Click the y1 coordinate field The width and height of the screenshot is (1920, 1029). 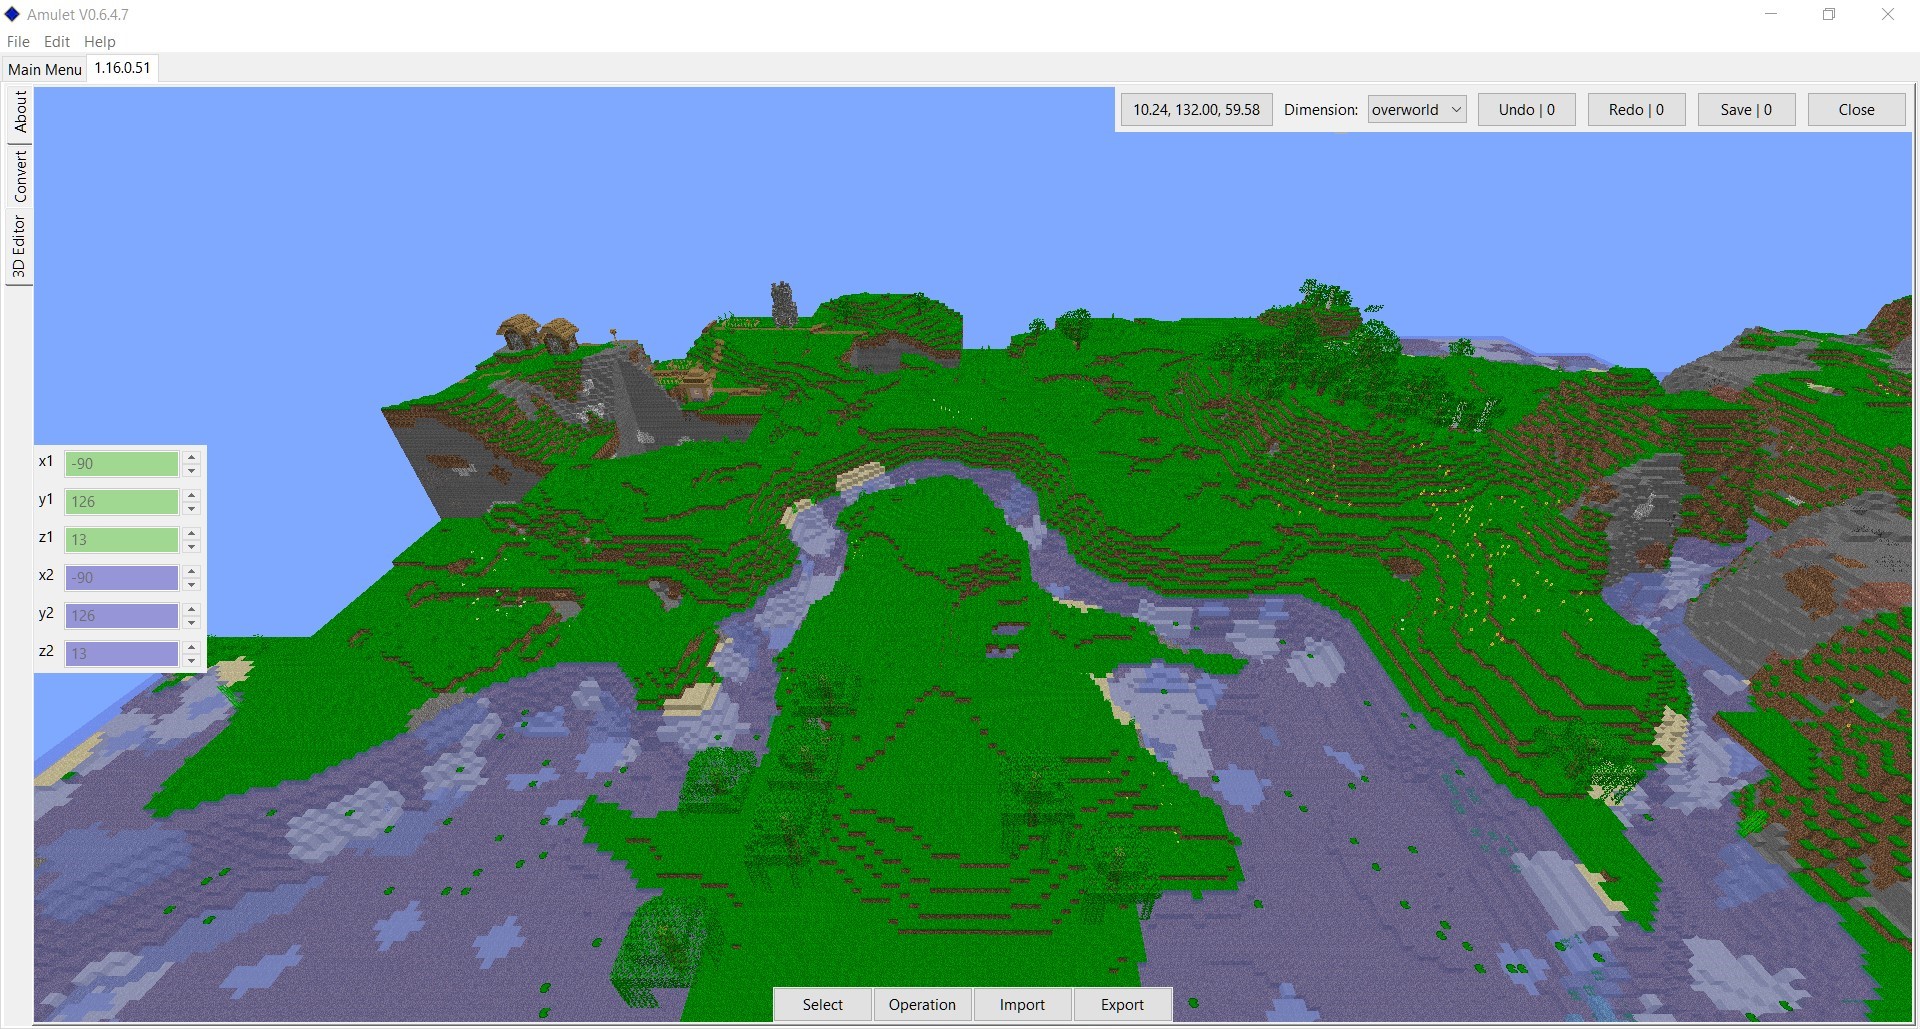coord(122,501)
